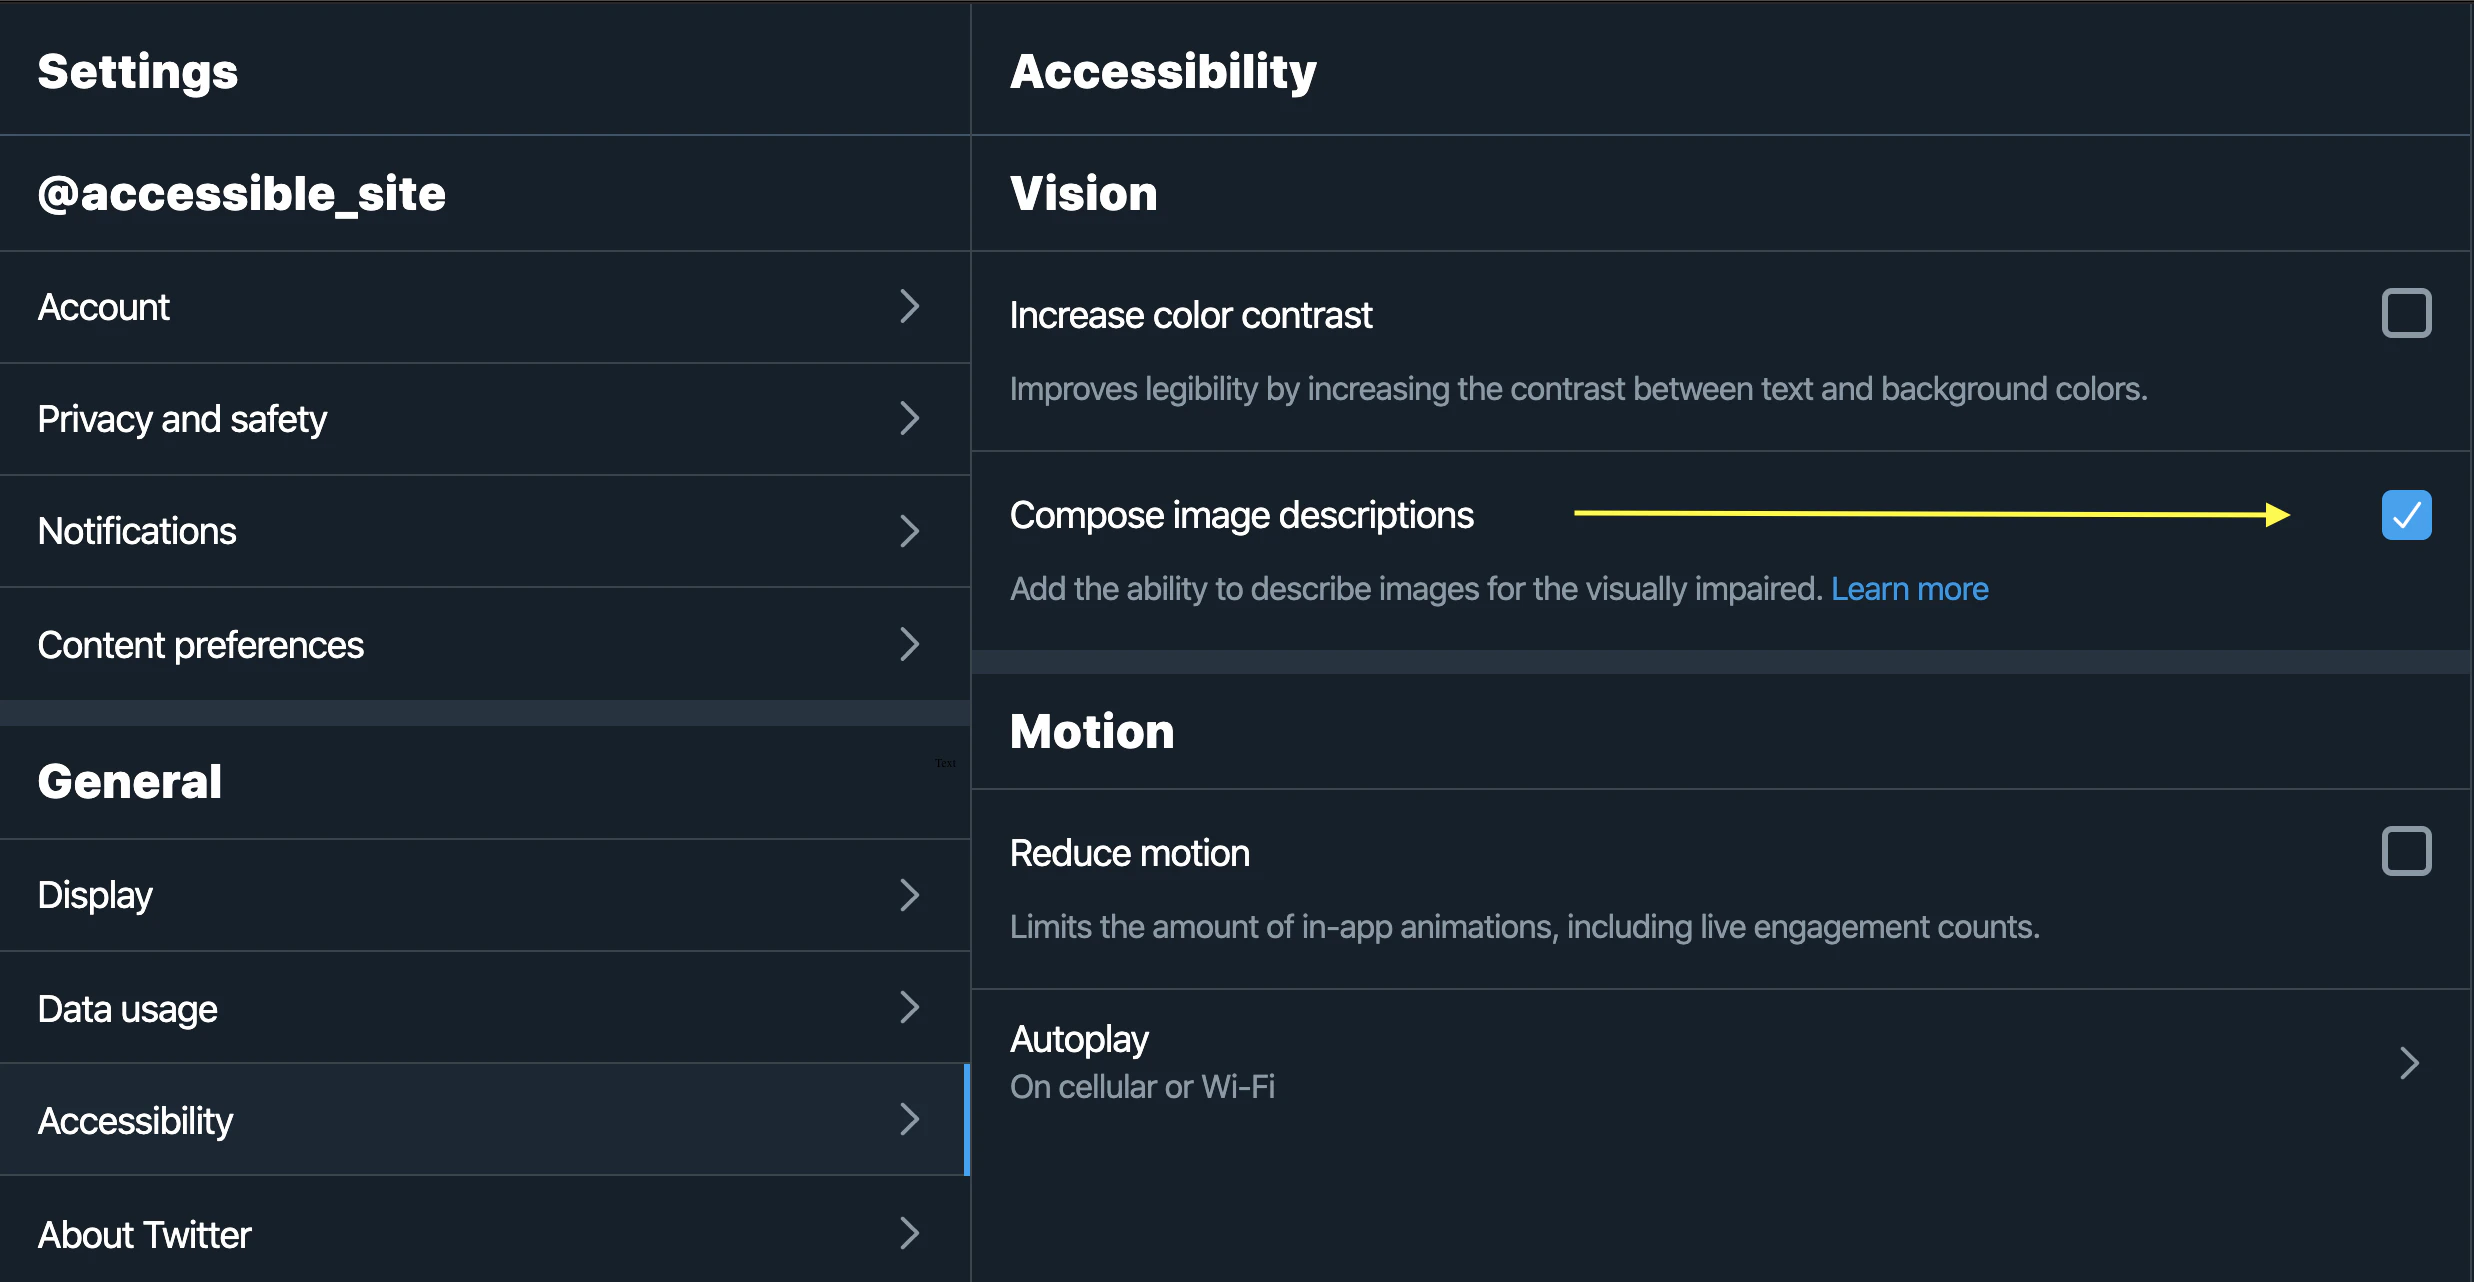Tick the Reduce motion checkbox
The width and height of the screenshot is (2474, 1282).
[2406, 851]
